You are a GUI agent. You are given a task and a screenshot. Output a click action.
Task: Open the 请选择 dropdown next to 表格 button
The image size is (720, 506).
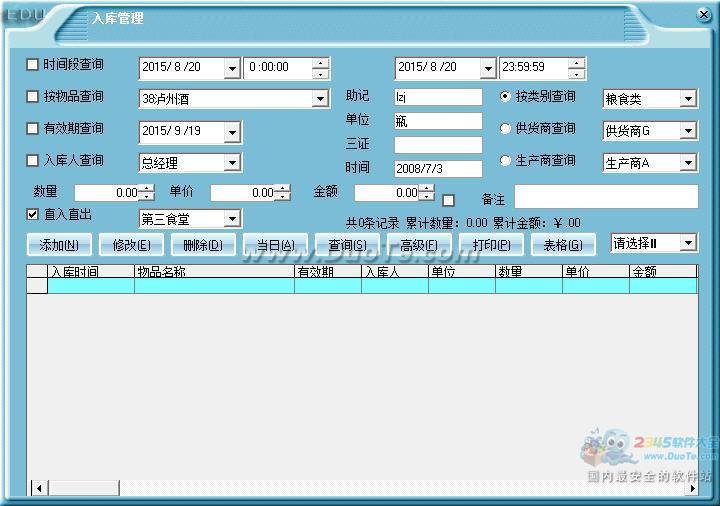click(x=688, y=243)
